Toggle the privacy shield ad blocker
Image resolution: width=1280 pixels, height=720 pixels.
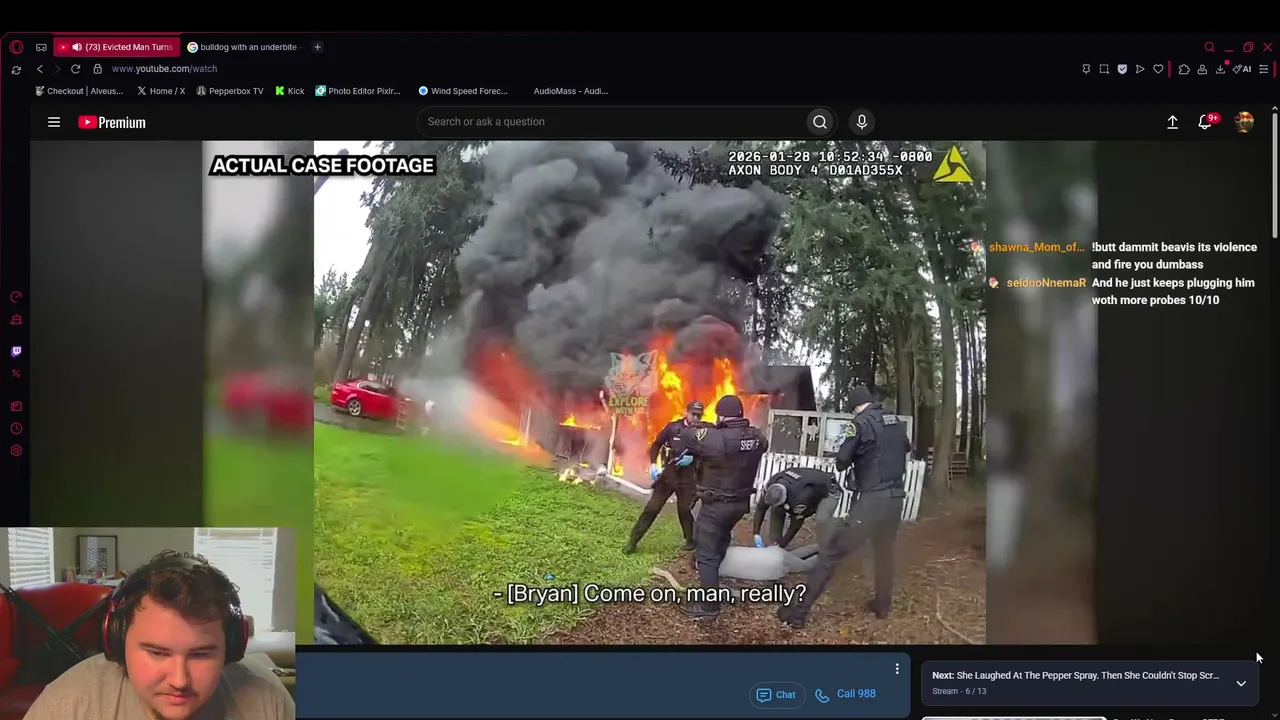click(x=1122, y=69)
